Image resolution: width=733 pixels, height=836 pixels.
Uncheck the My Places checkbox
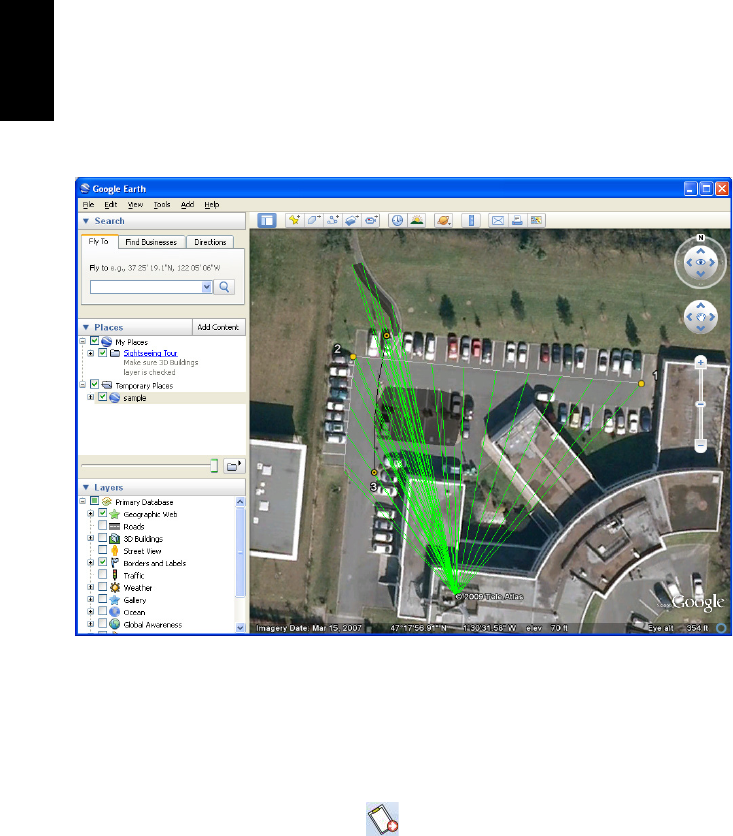point(94,341)
